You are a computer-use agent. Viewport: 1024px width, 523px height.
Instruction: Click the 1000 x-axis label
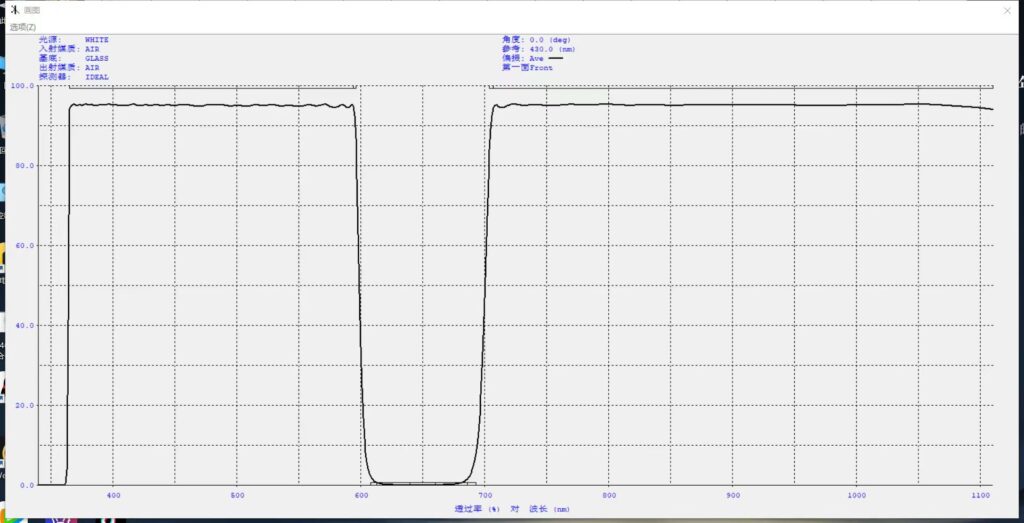coord(856,494)
